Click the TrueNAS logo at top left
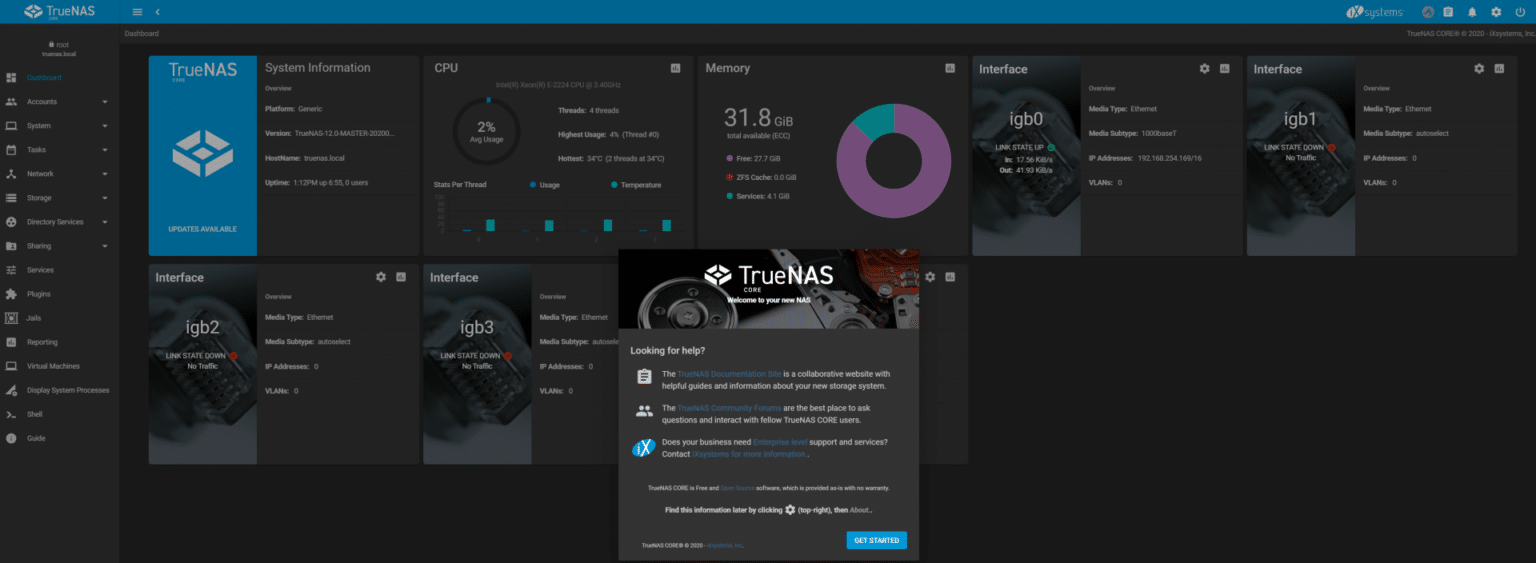The image size is (1536, 563). [59, 12]
